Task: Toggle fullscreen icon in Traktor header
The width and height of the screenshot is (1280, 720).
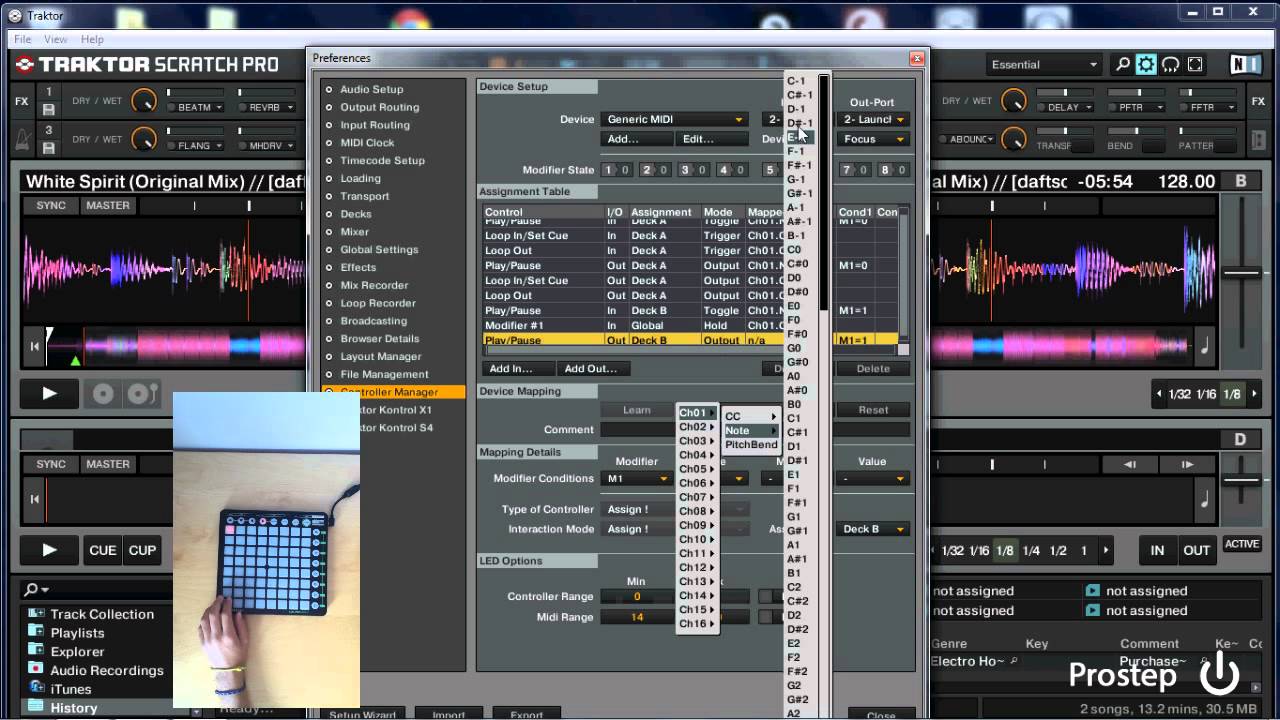Action: pos(1195,65)
